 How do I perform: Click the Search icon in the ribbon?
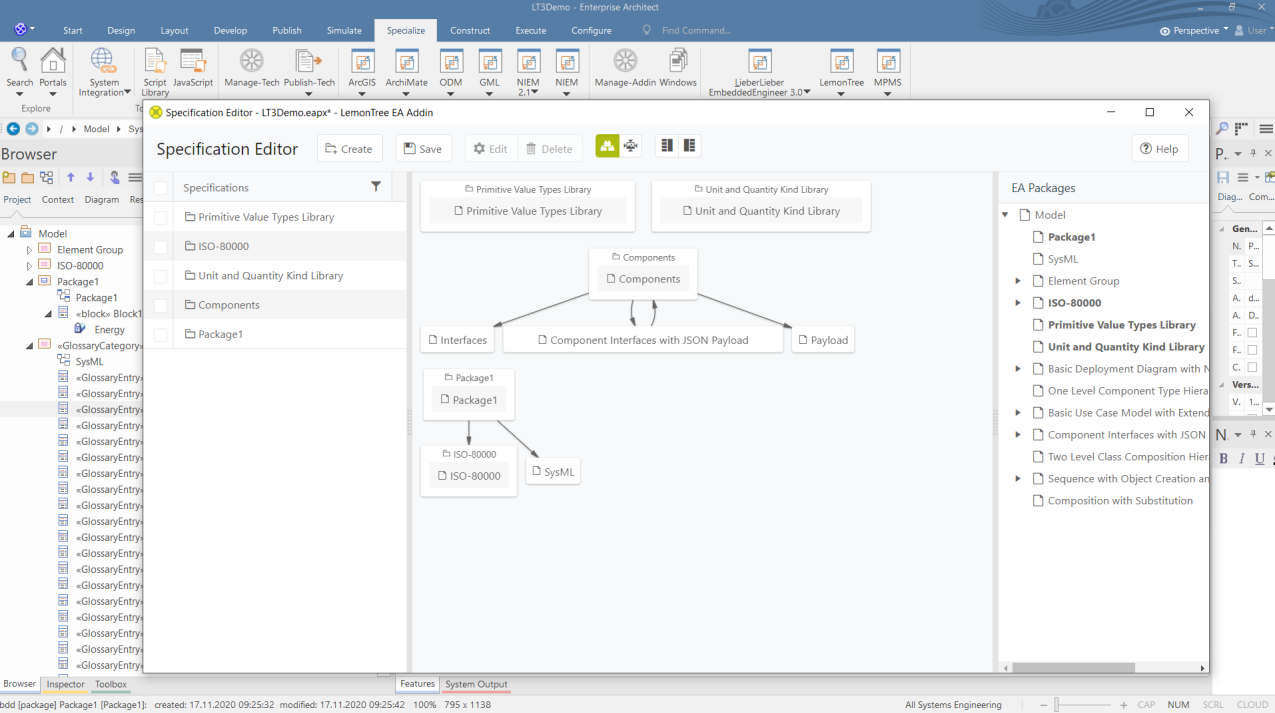coord(19,62)
